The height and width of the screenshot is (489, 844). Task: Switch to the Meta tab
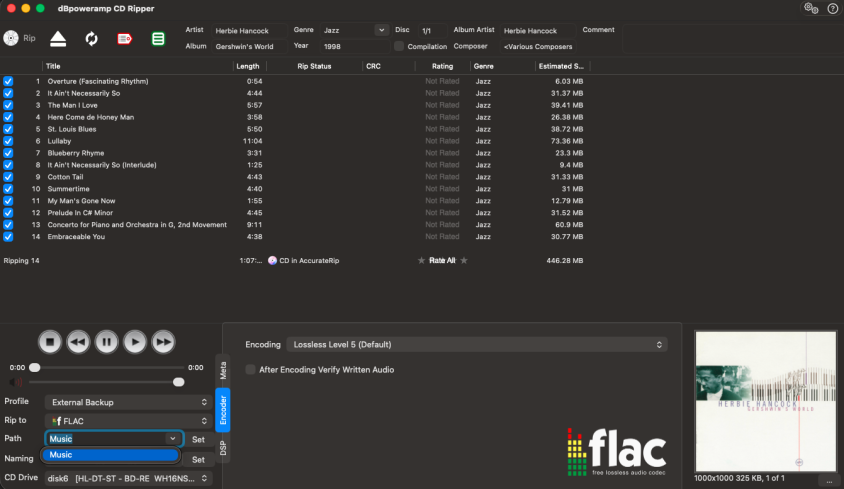tap(223, 370)
